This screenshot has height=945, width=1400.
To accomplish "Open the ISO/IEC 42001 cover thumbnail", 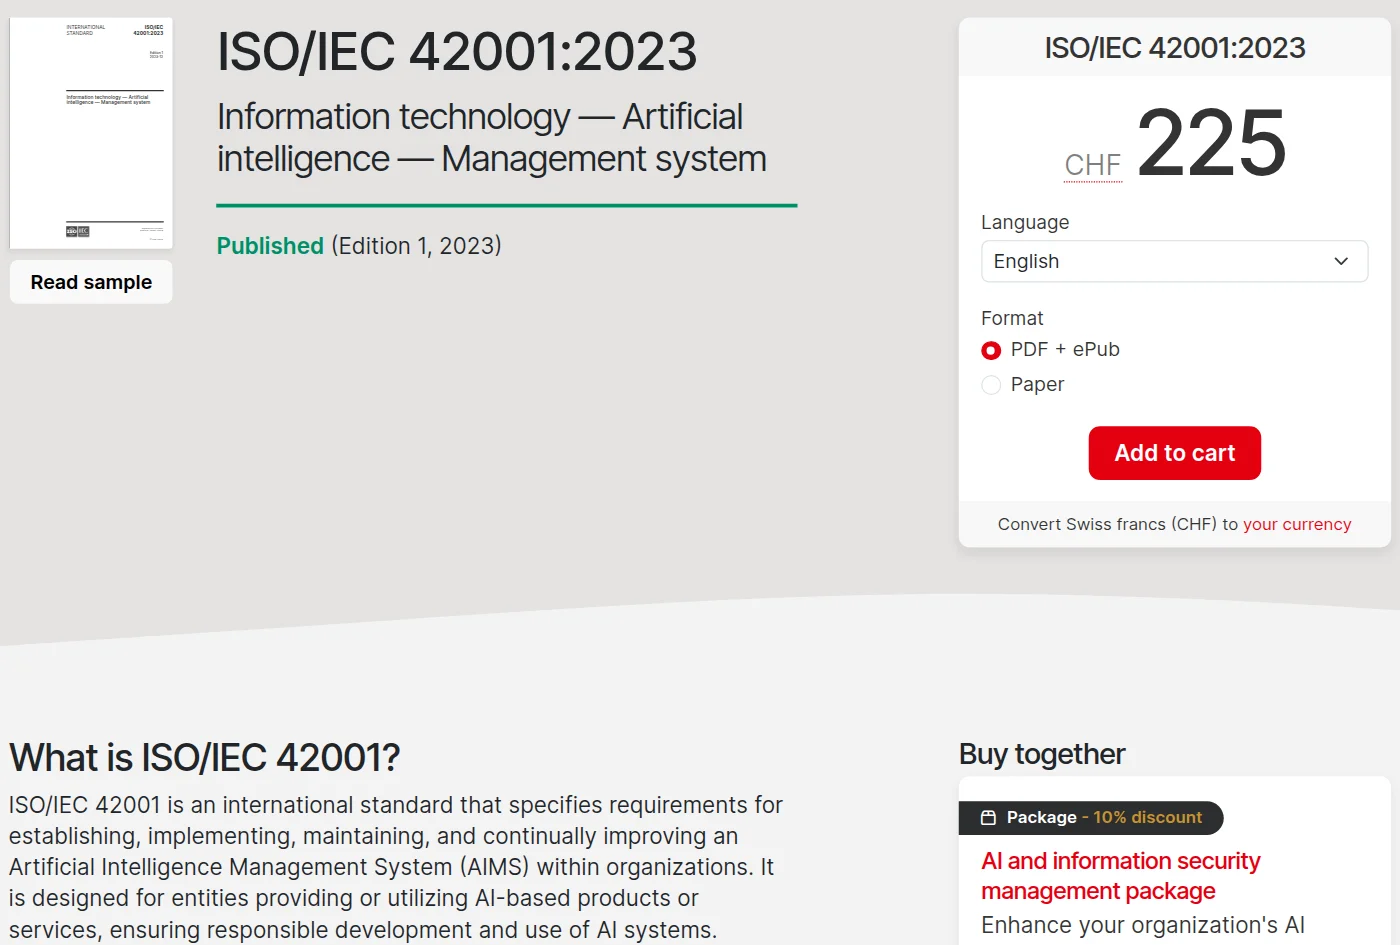I will tap(91, 133).
